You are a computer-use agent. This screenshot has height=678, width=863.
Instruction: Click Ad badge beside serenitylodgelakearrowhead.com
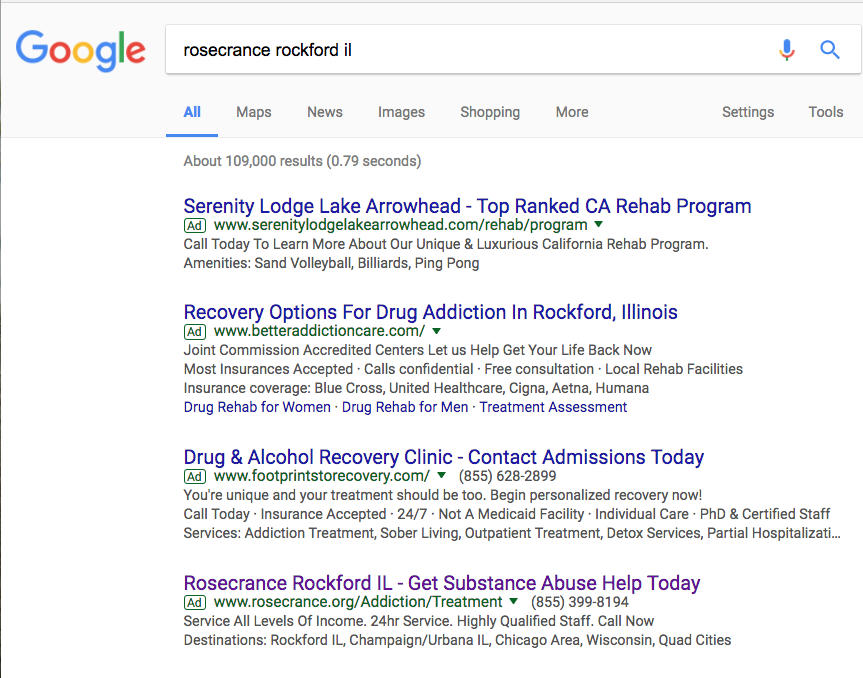click(x=194, y=226)
